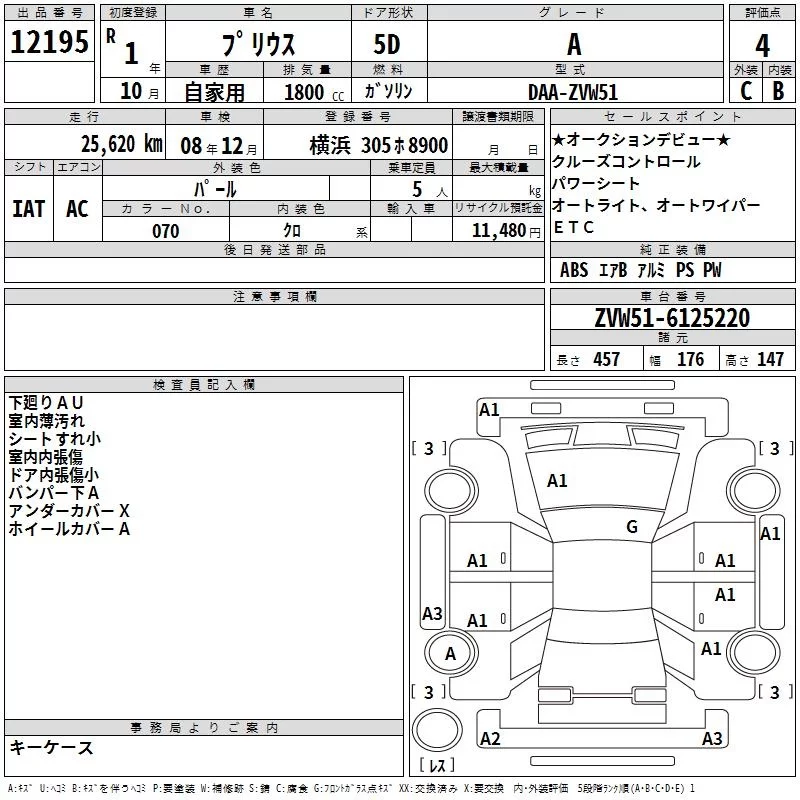Click inspector note ホイールカバーA
Image resolution: width=800 pixels, height=800 pixels.
[x=69, y=529]
